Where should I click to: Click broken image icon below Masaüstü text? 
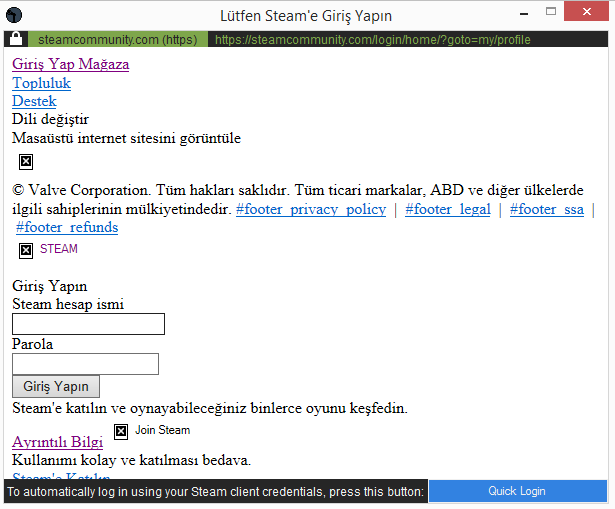tap(26, 162)
